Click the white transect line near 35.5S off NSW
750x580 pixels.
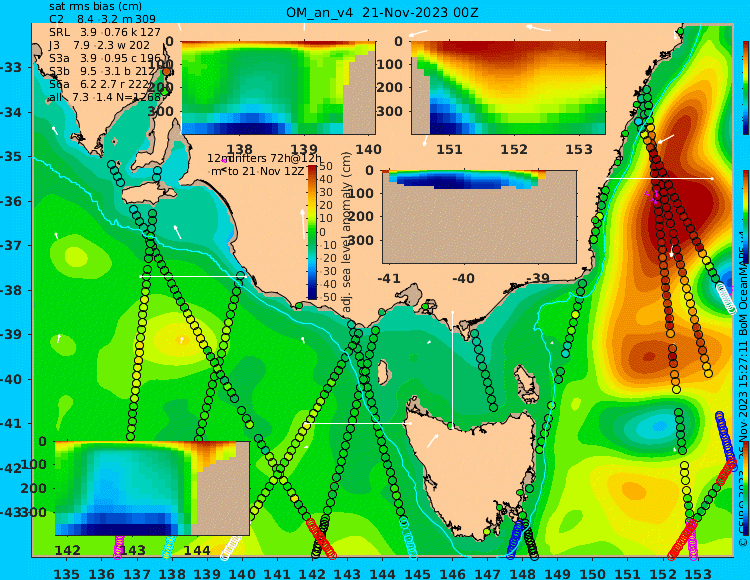coord(660,178)
